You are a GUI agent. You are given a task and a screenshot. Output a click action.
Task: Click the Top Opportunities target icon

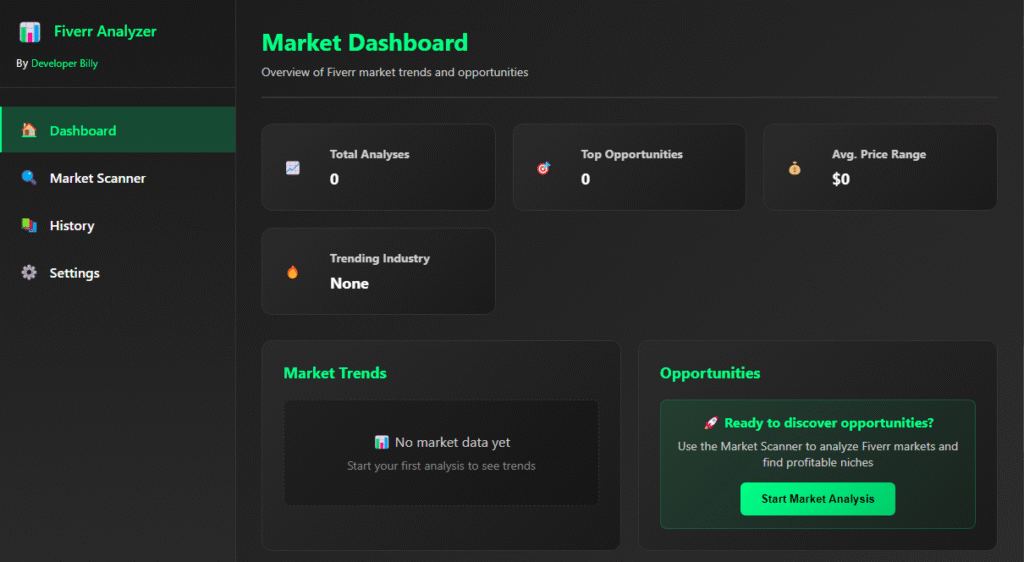pyautogui.click(x=543, y=168)
